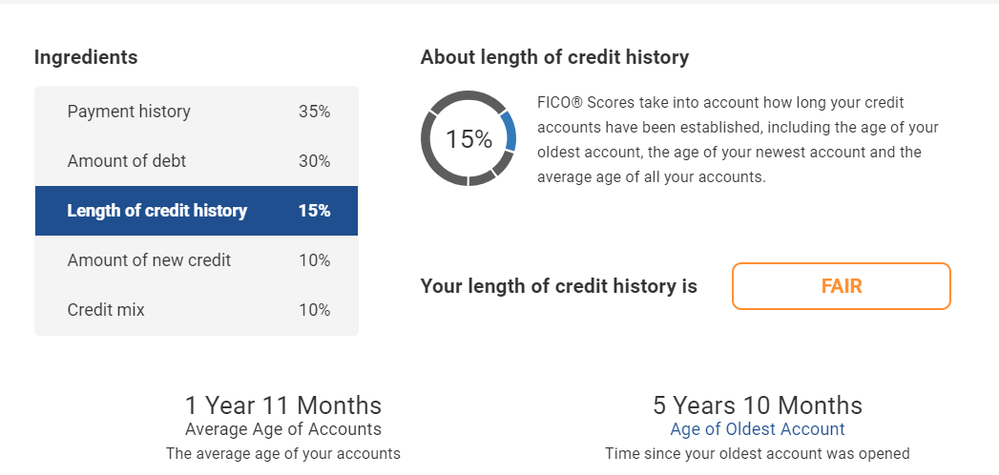Click the 5 Years 10 Months figure

[x=758, y=406]
